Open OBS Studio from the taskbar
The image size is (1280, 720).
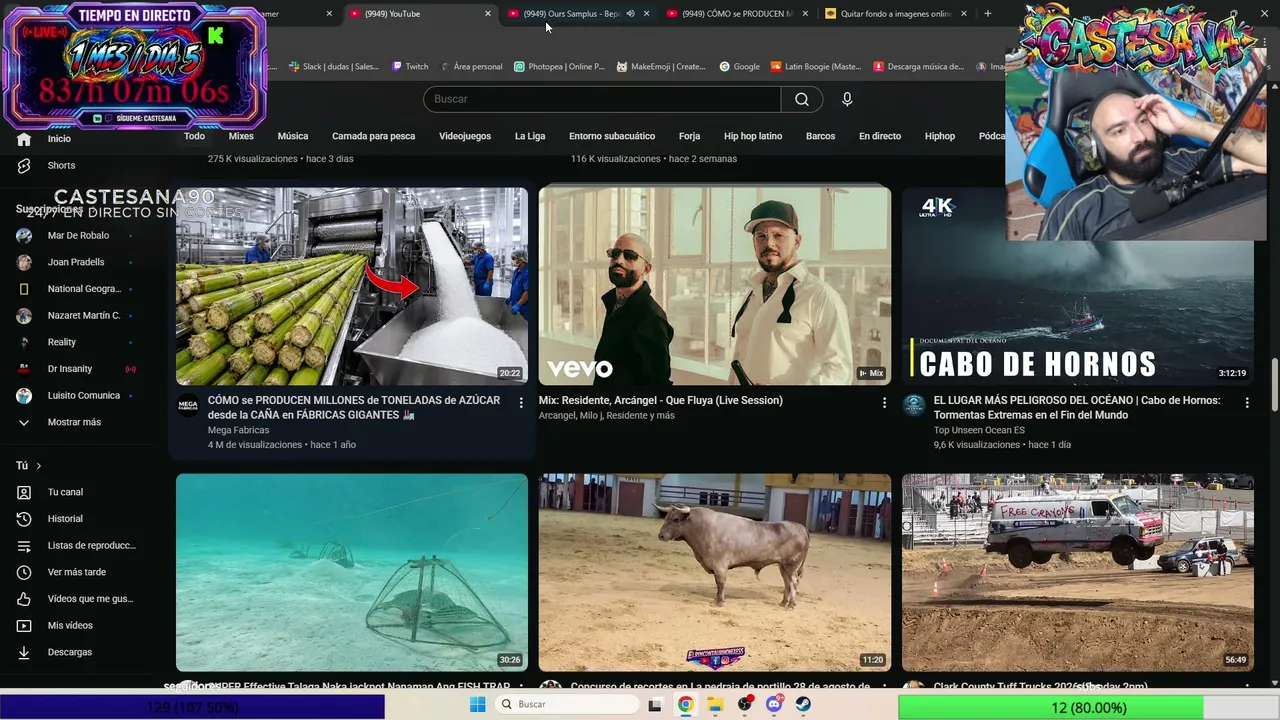click(x=745, y=704)
